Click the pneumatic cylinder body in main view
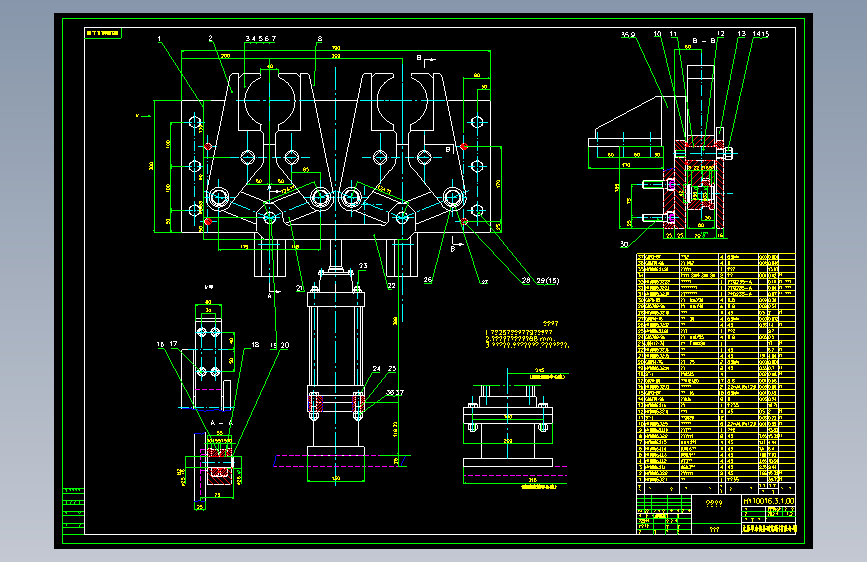This screenshot has height=562, width=867. (336, 344)
